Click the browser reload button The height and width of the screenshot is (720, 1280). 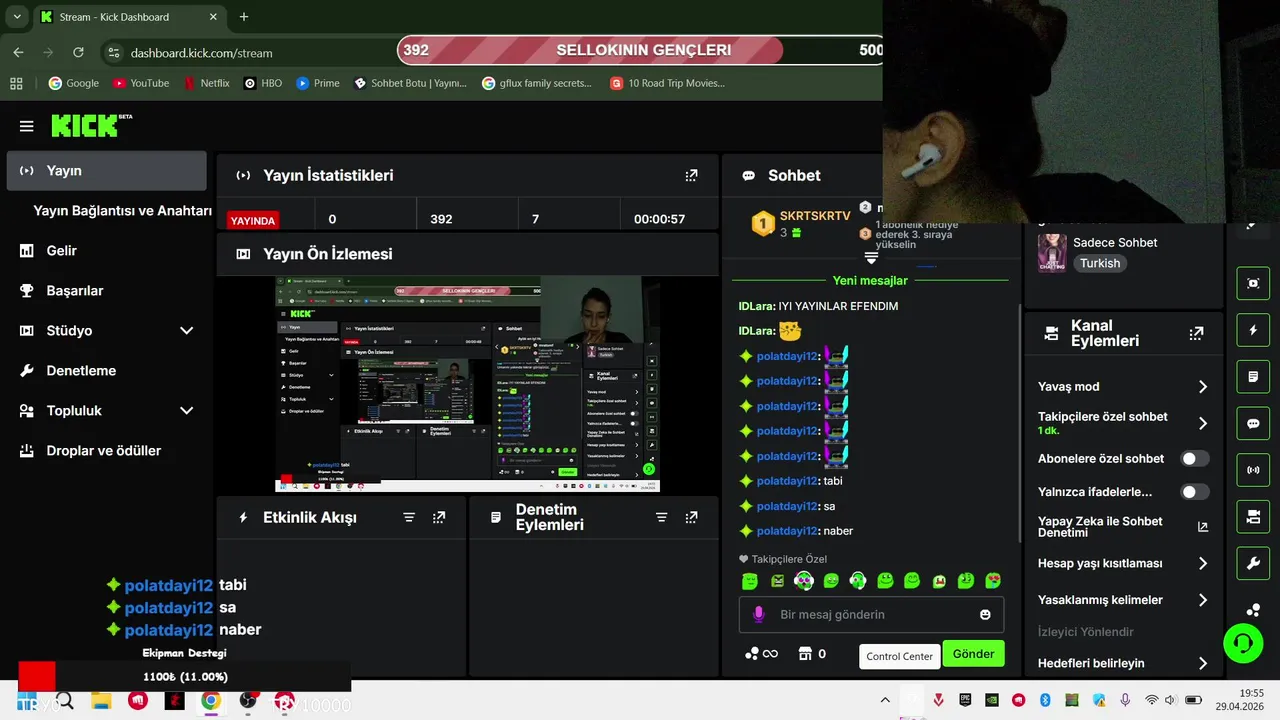[x=79, y=52]
